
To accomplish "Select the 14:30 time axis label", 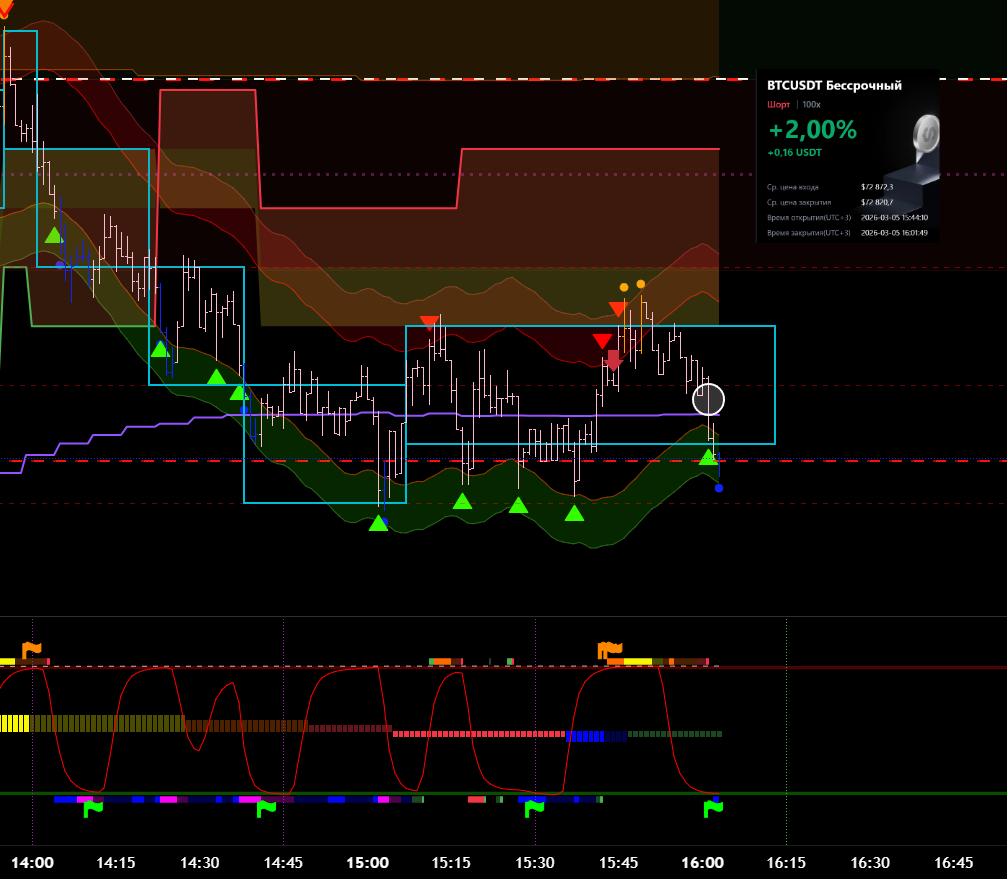I will point(200,862).
